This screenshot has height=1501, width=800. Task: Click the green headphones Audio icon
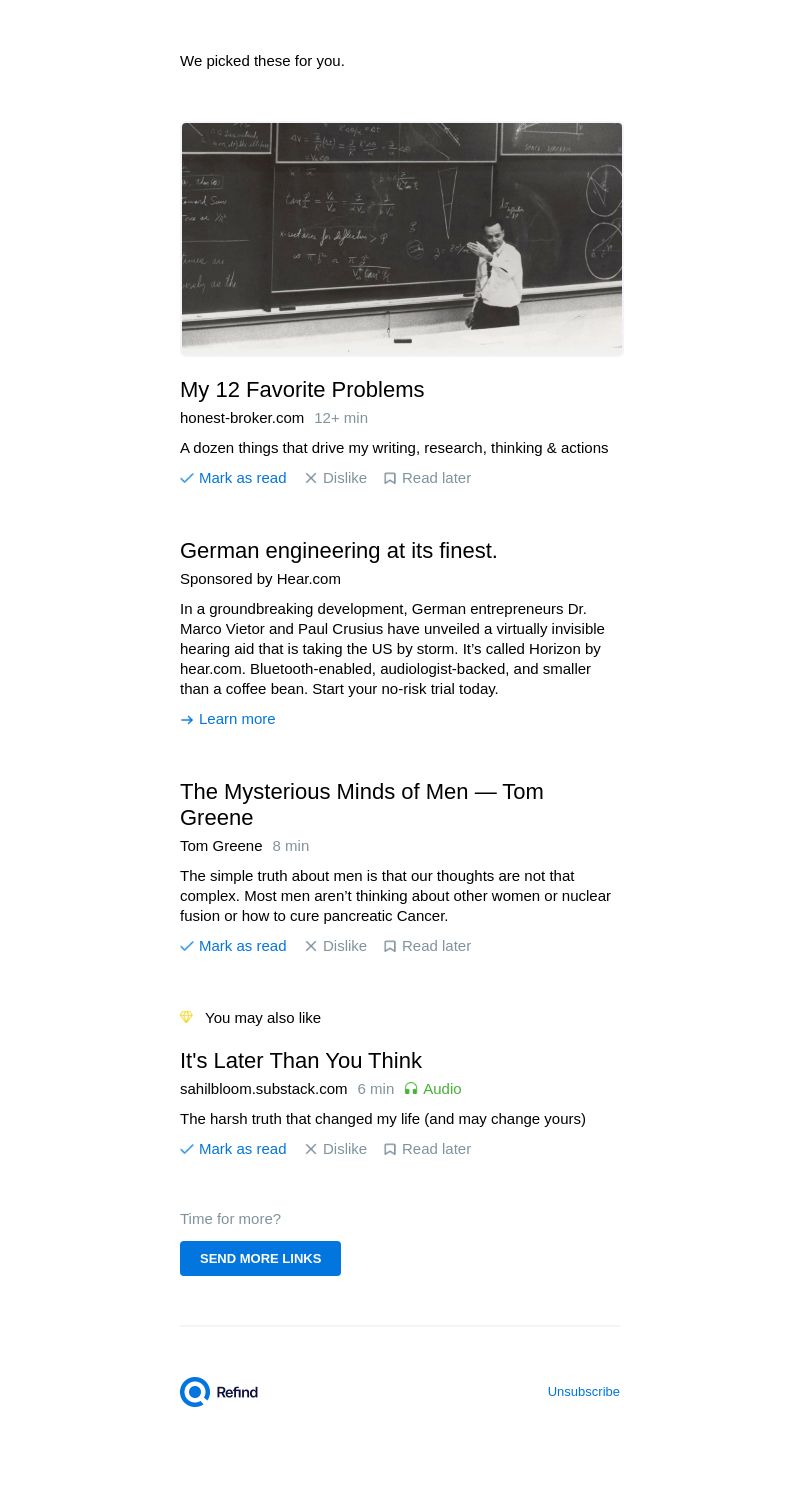[x=411, y=1089]
